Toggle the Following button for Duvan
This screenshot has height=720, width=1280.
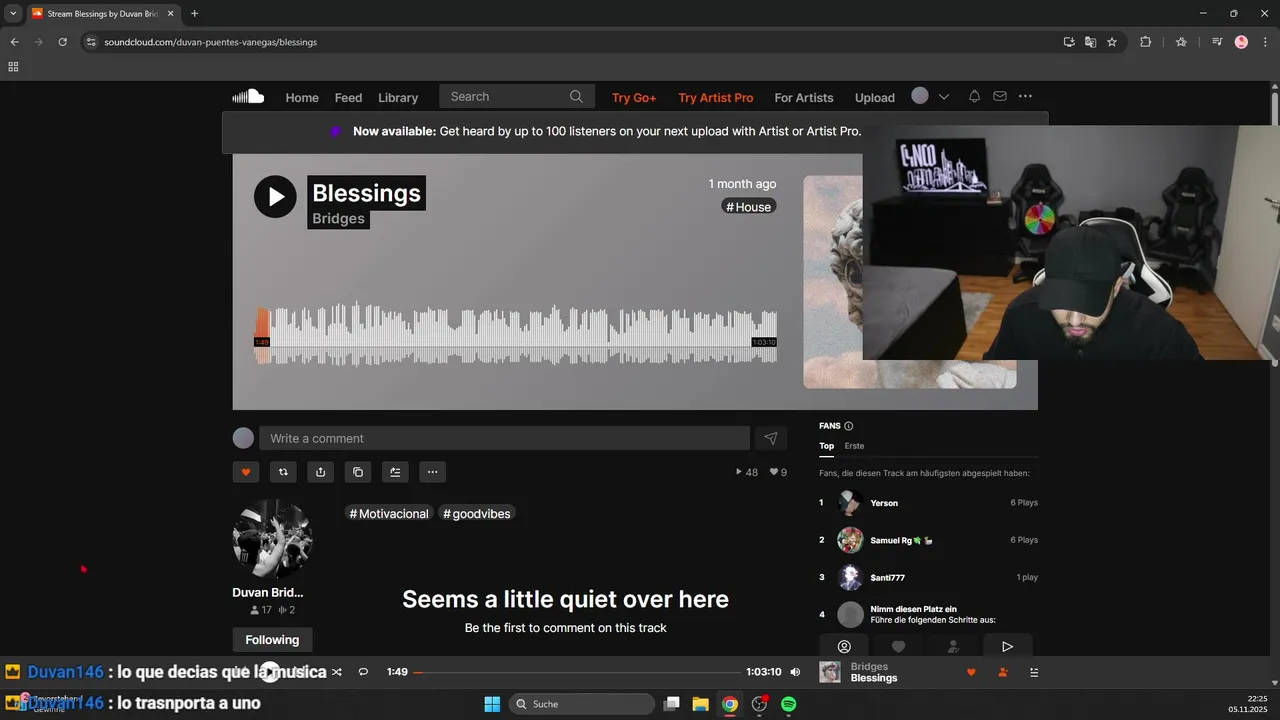272,640
